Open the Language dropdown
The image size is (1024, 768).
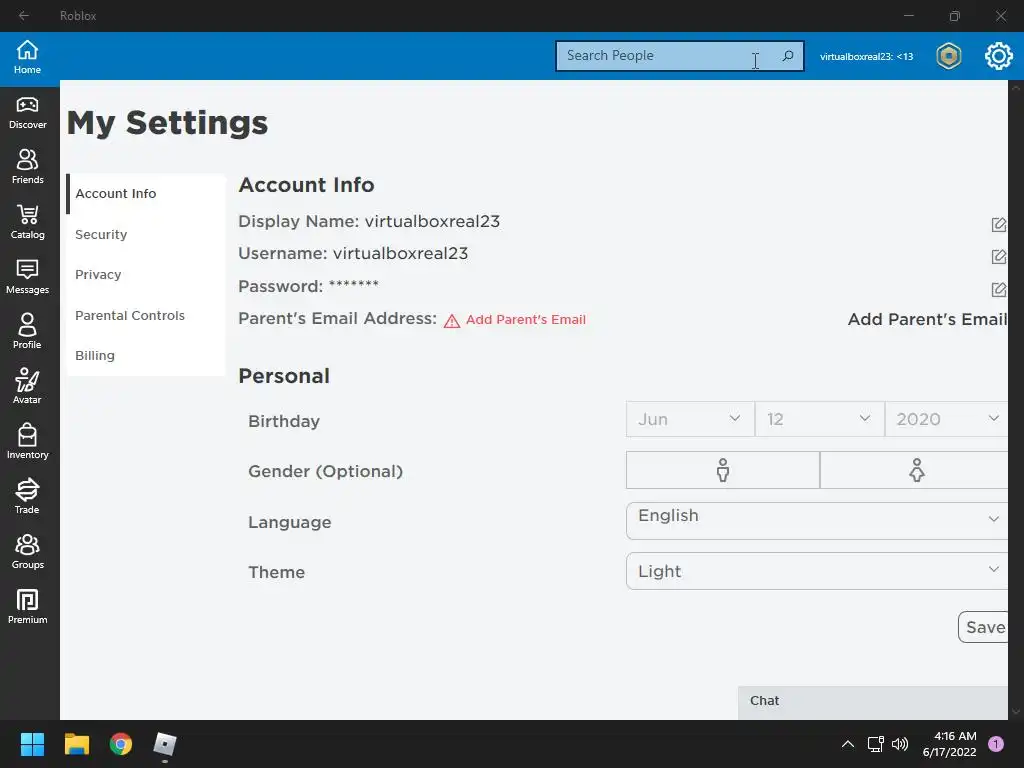pos(817,520)
